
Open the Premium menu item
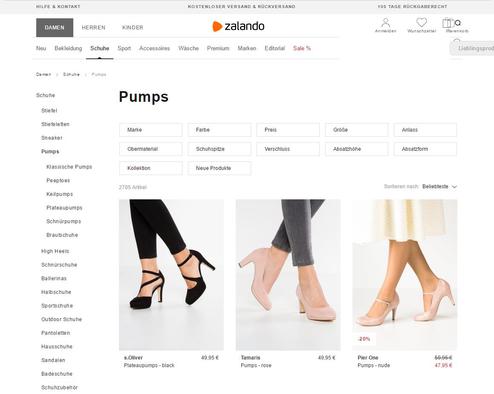[x=218, y=48]
